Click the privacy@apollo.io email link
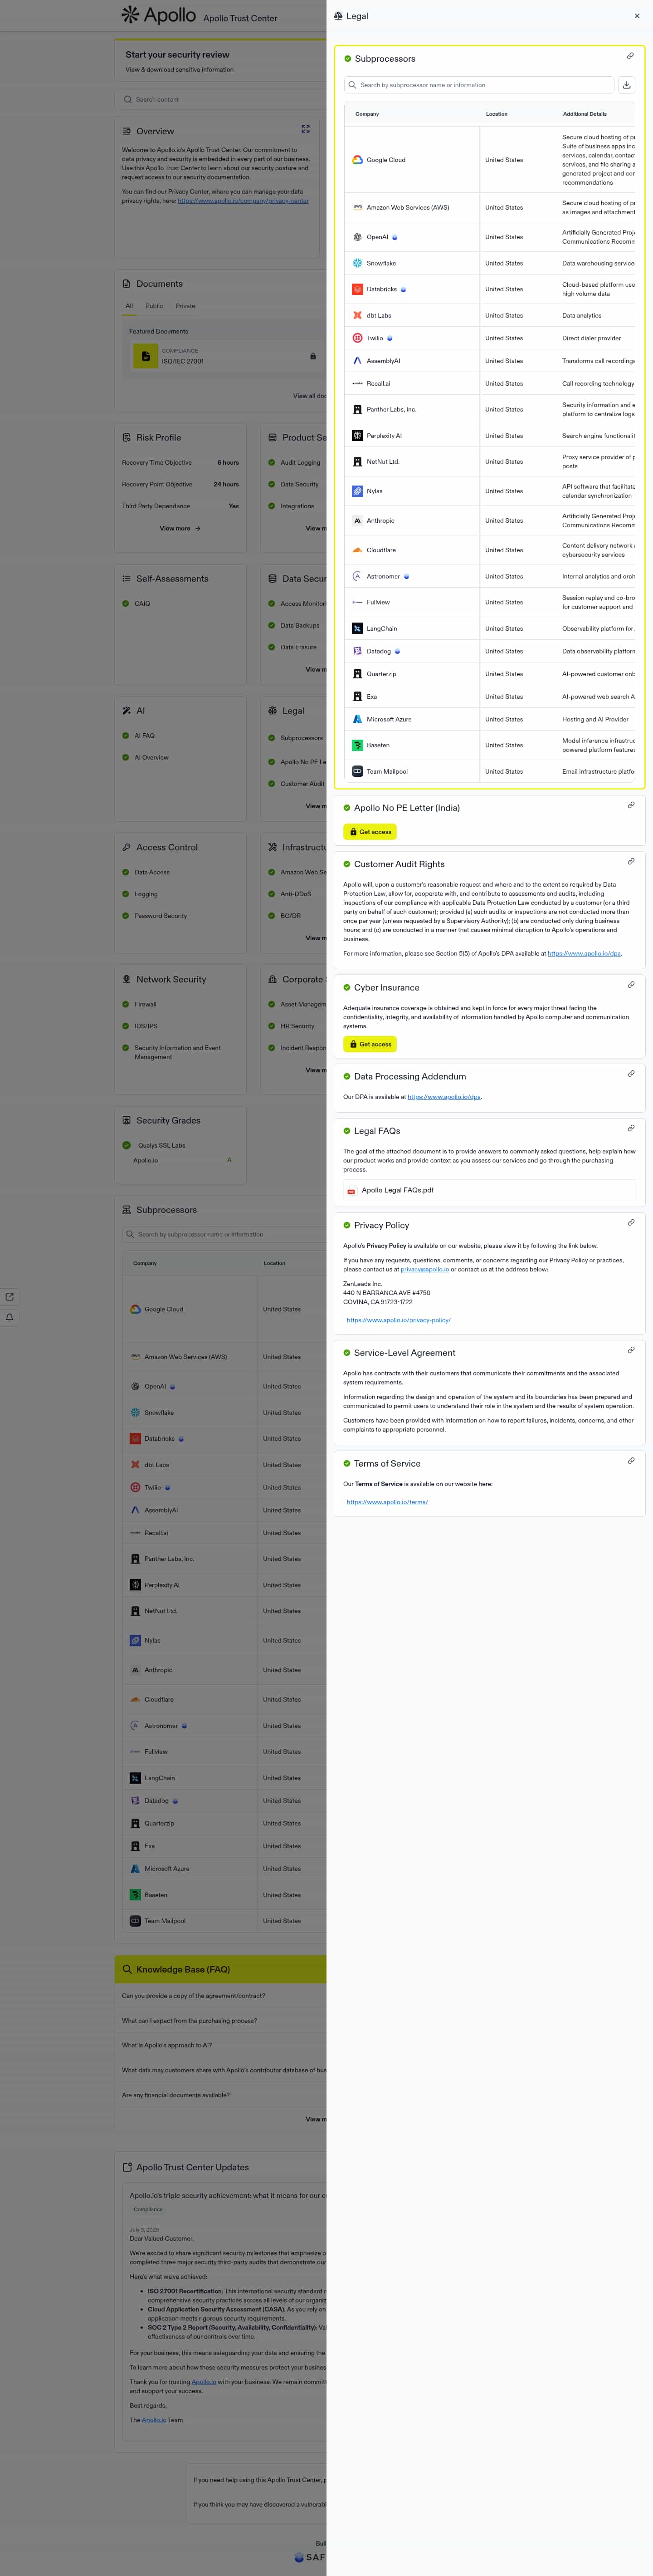The width and height of the screenshot is (653, 2576). coord(425,1270)
